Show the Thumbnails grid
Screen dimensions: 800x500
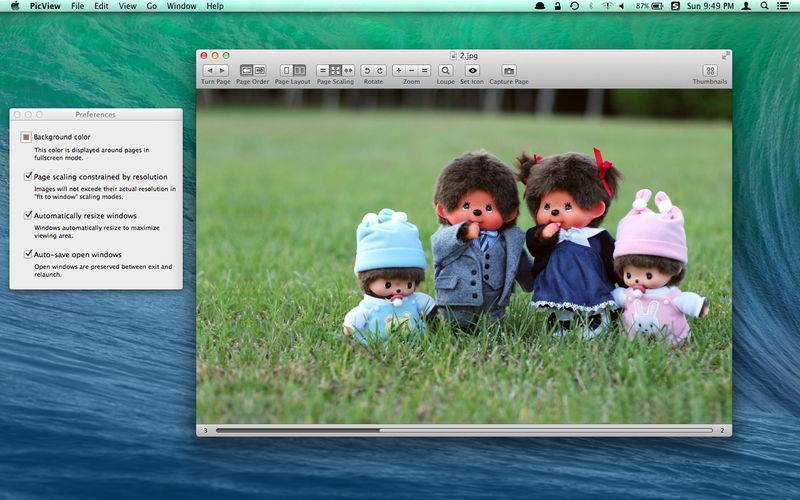pos(710,70)
